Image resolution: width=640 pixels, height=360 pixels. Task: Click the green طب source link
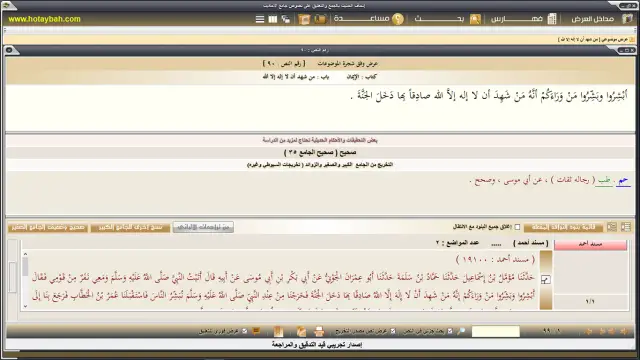pos(604,180)
